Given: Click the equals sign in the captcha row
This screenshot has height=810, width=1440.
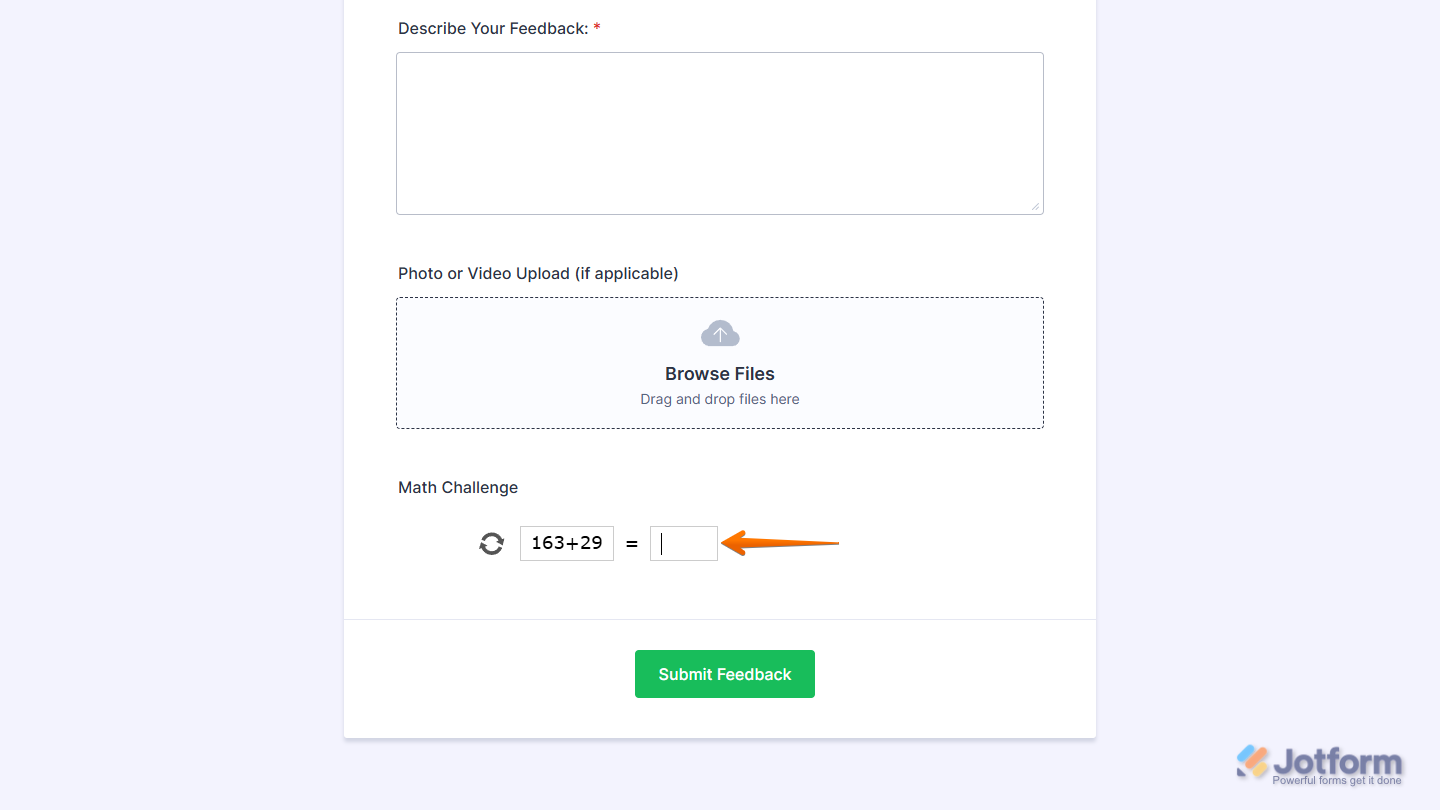Looking at the screenshot, I should click(632, 543).
